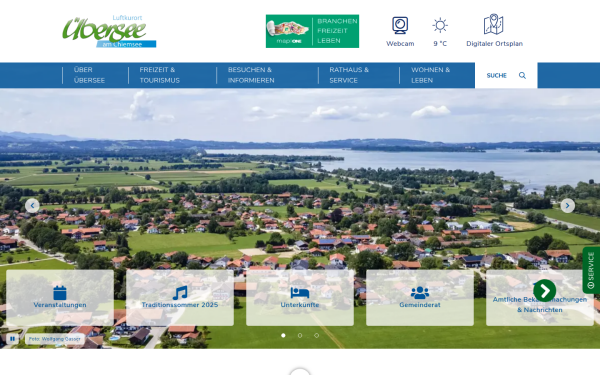Go to the previous slide arrow

32,205
